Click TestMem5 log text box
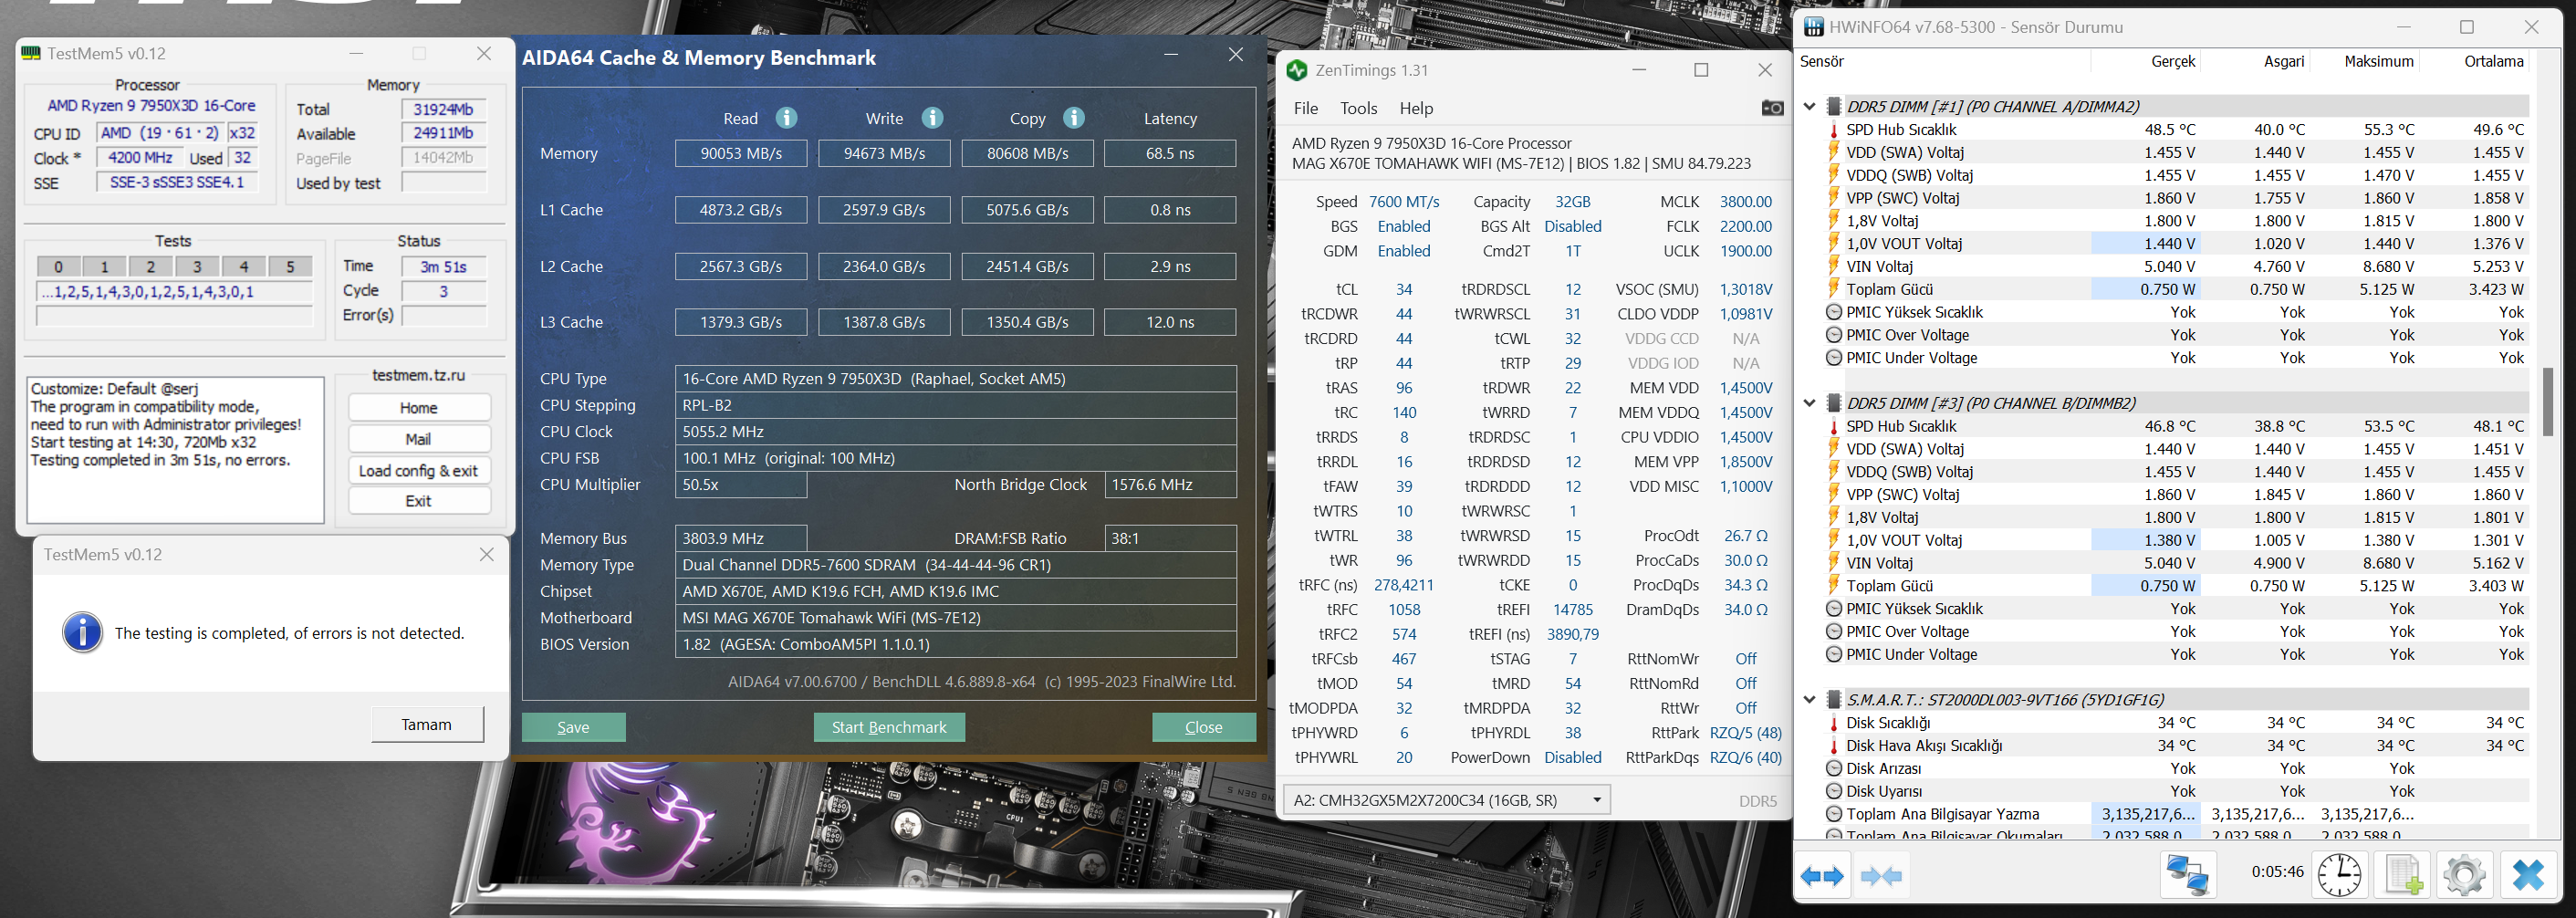The height and width of the screenshot is (918, 2576). click(175, 450)
